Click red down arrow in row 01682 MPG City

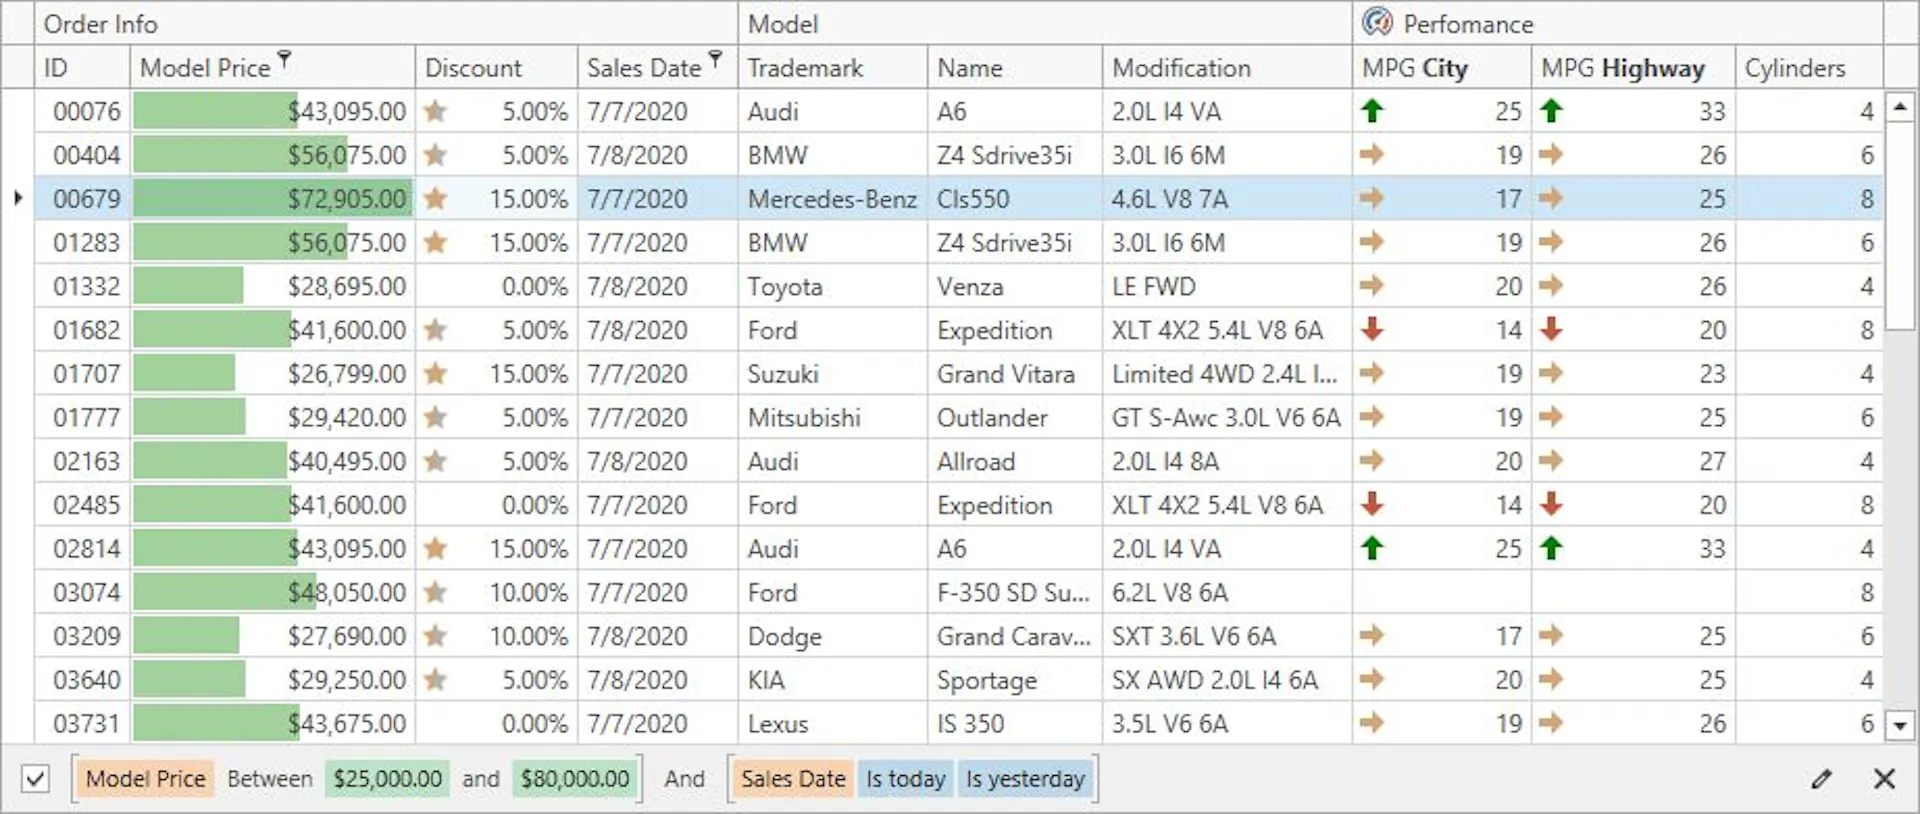1372,329
